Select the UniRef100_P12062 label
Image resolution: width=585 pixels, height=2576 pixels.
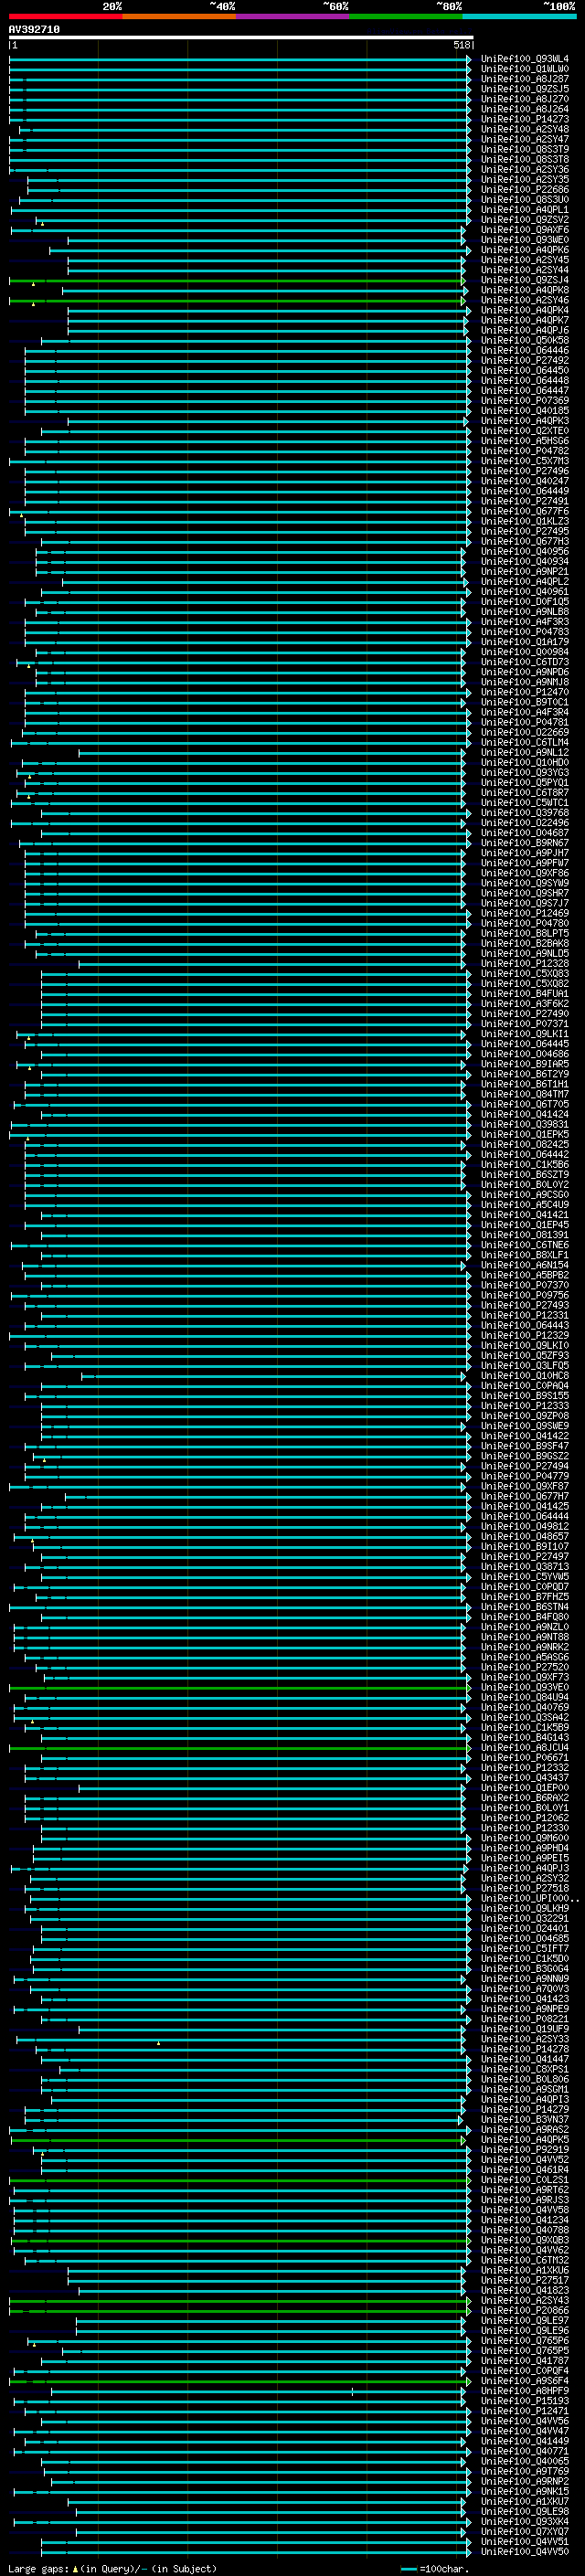(524, 1818)
